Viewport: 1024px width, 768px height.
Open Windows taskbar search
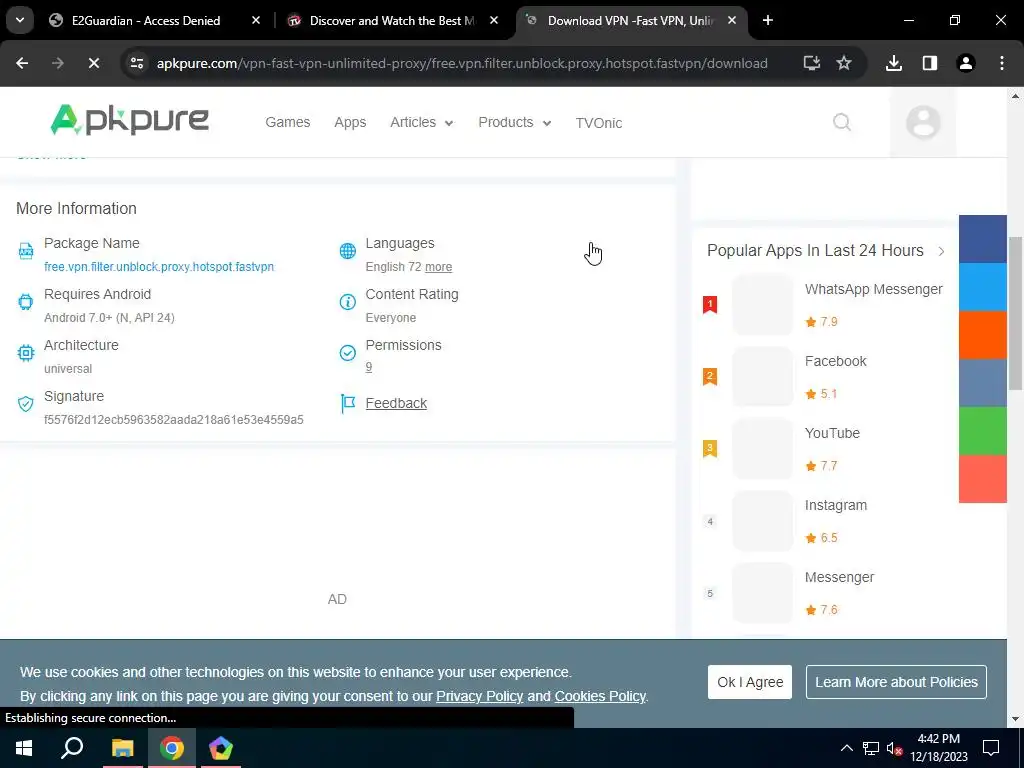(72, 748)
